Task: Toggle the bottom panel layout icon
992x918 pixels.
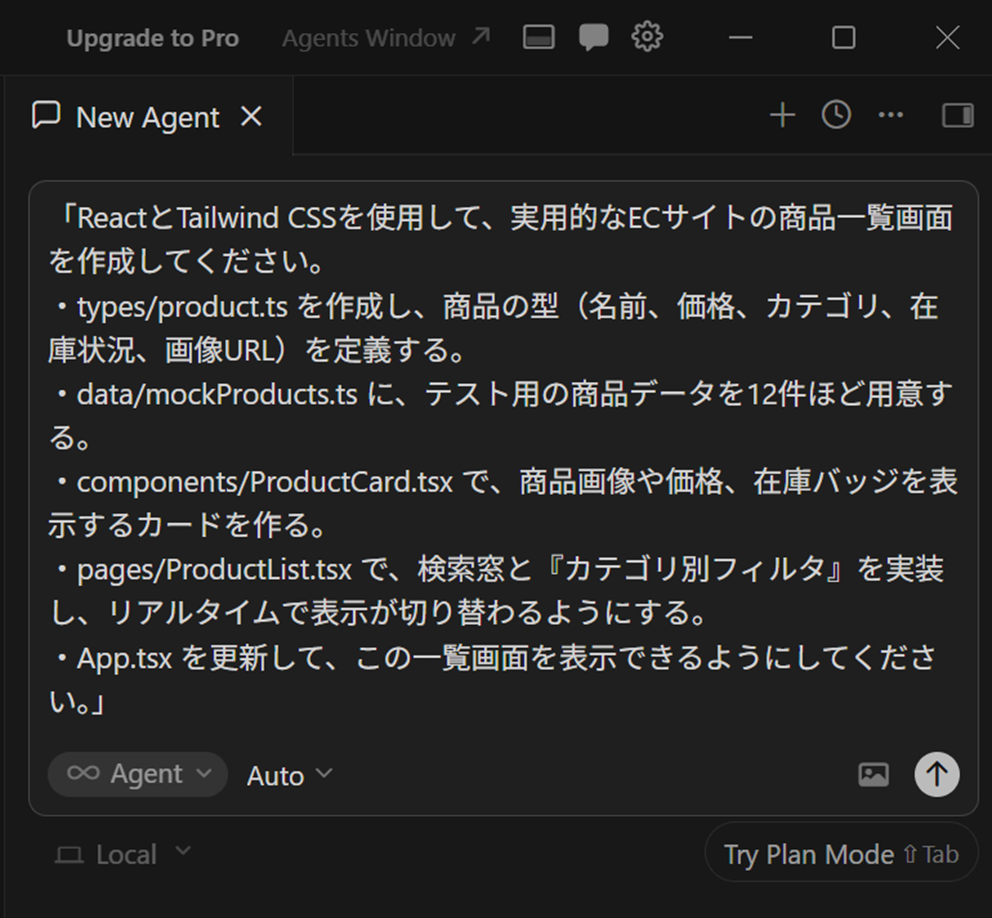Action: point(539,38)
